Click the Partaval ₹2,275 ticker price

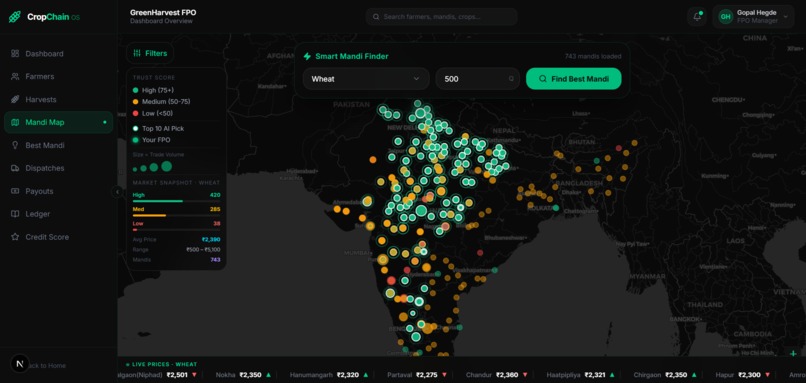tap(427, 375)
